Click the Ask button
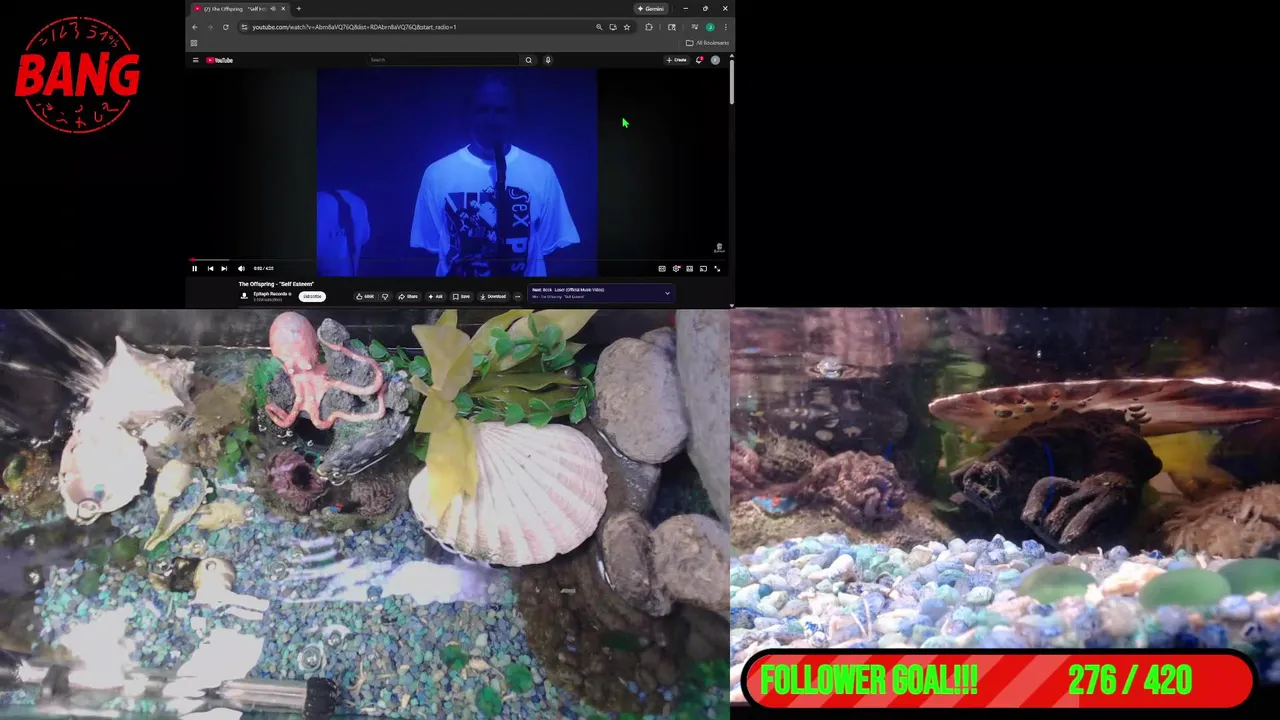Screen dimensions: 1280x720 tap(435, 296)
